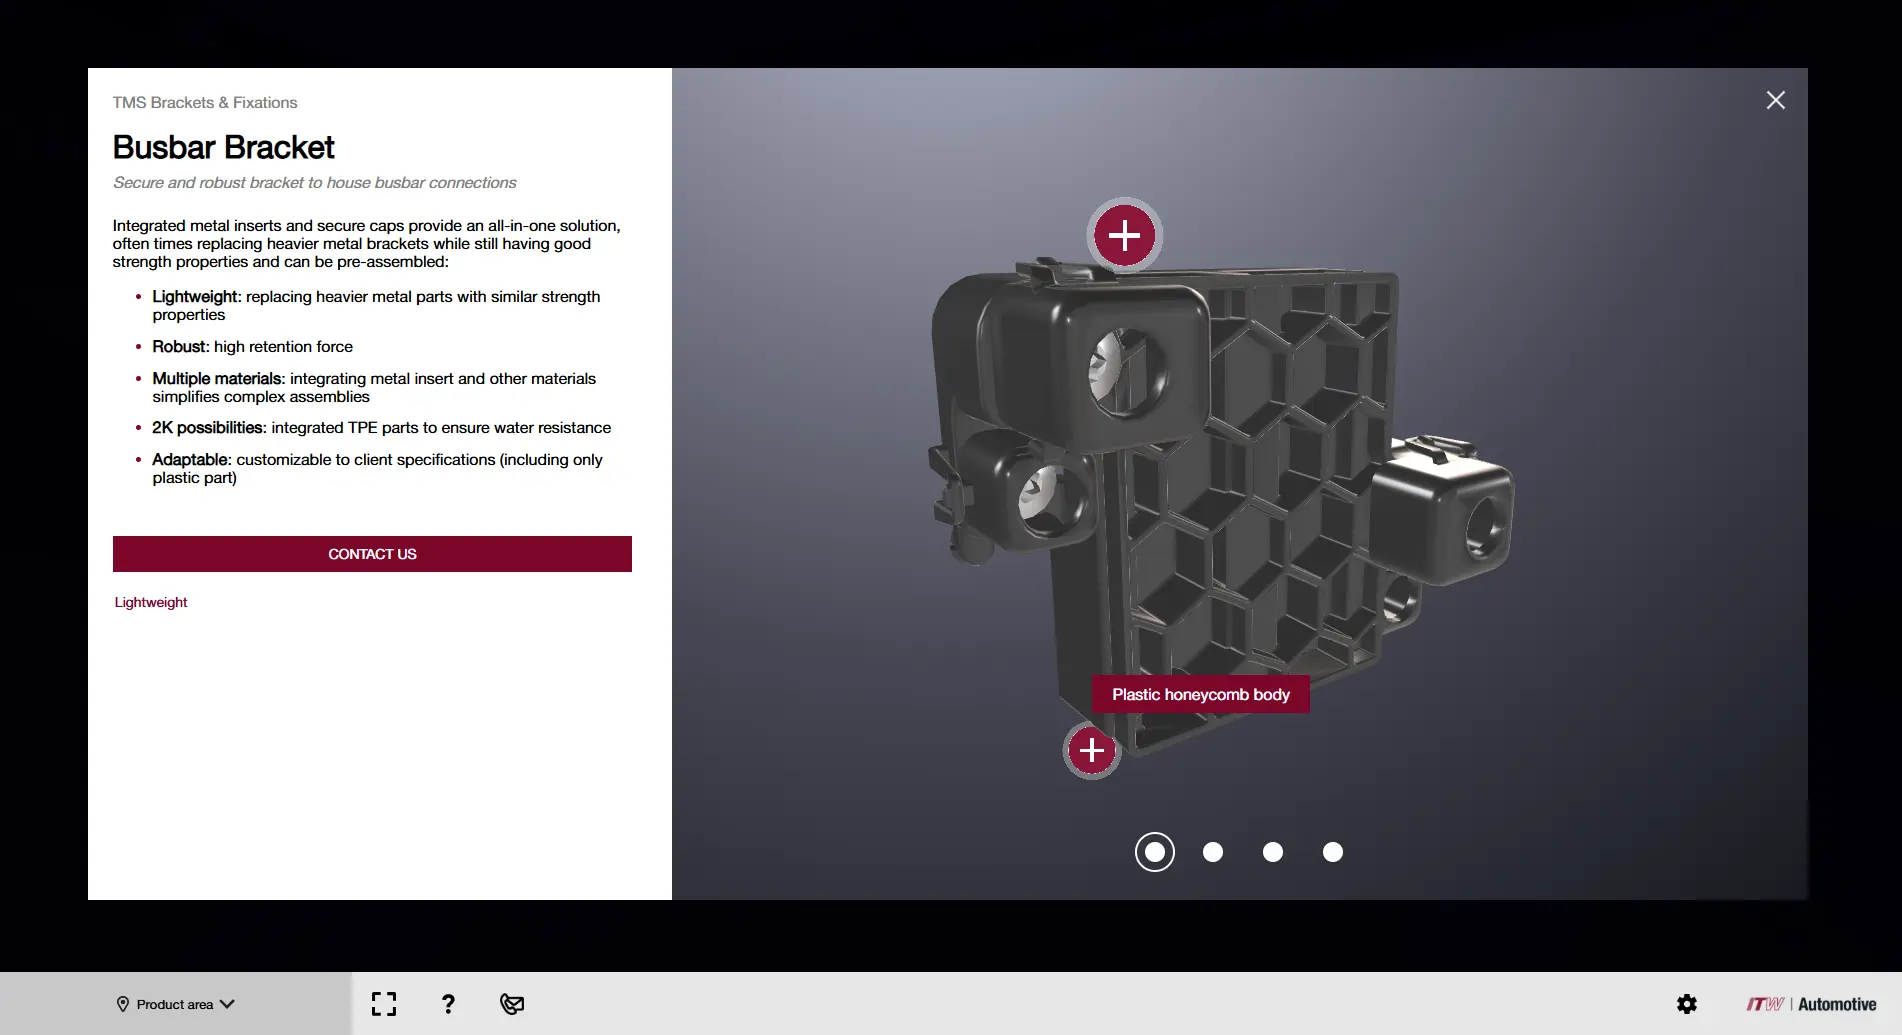
Task: Open help via the question mark icon
Action: [x=448, y=1004]
